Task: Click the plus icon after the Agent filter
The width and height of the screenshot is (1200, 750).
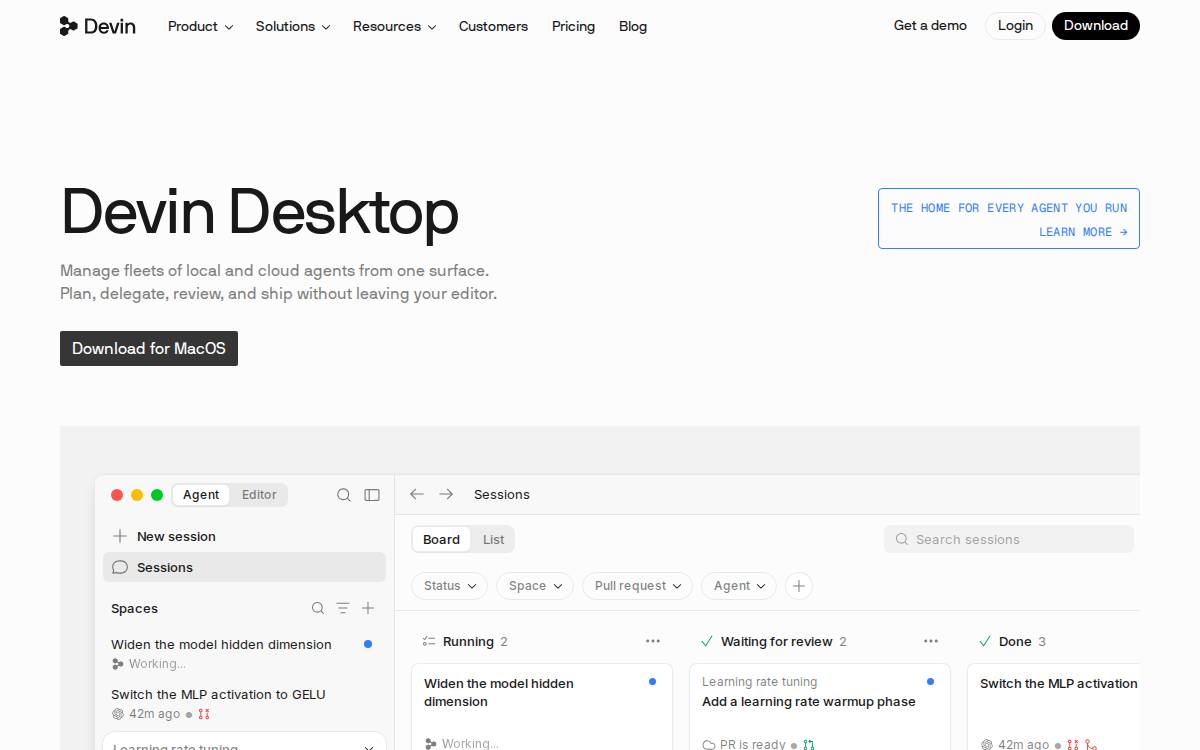Action: pos(798,586)
